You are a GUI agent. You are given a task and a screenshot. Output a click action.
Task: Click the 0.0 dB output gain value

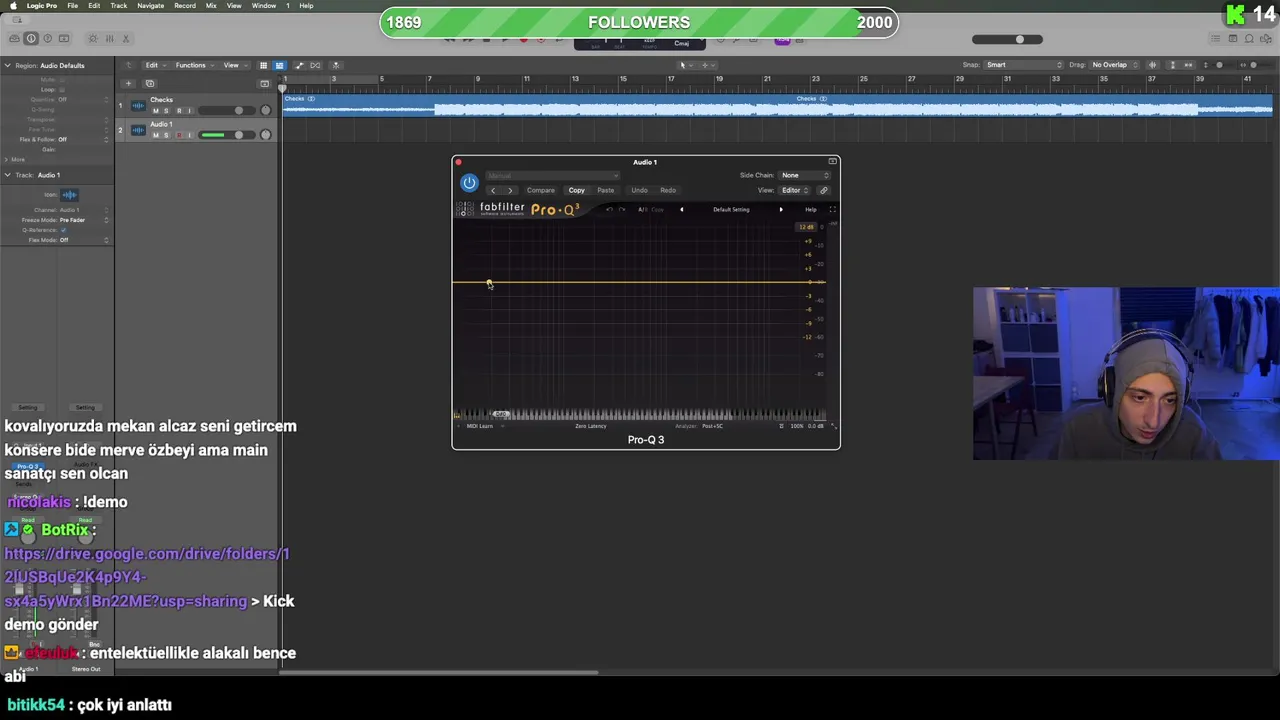[816, 426]
